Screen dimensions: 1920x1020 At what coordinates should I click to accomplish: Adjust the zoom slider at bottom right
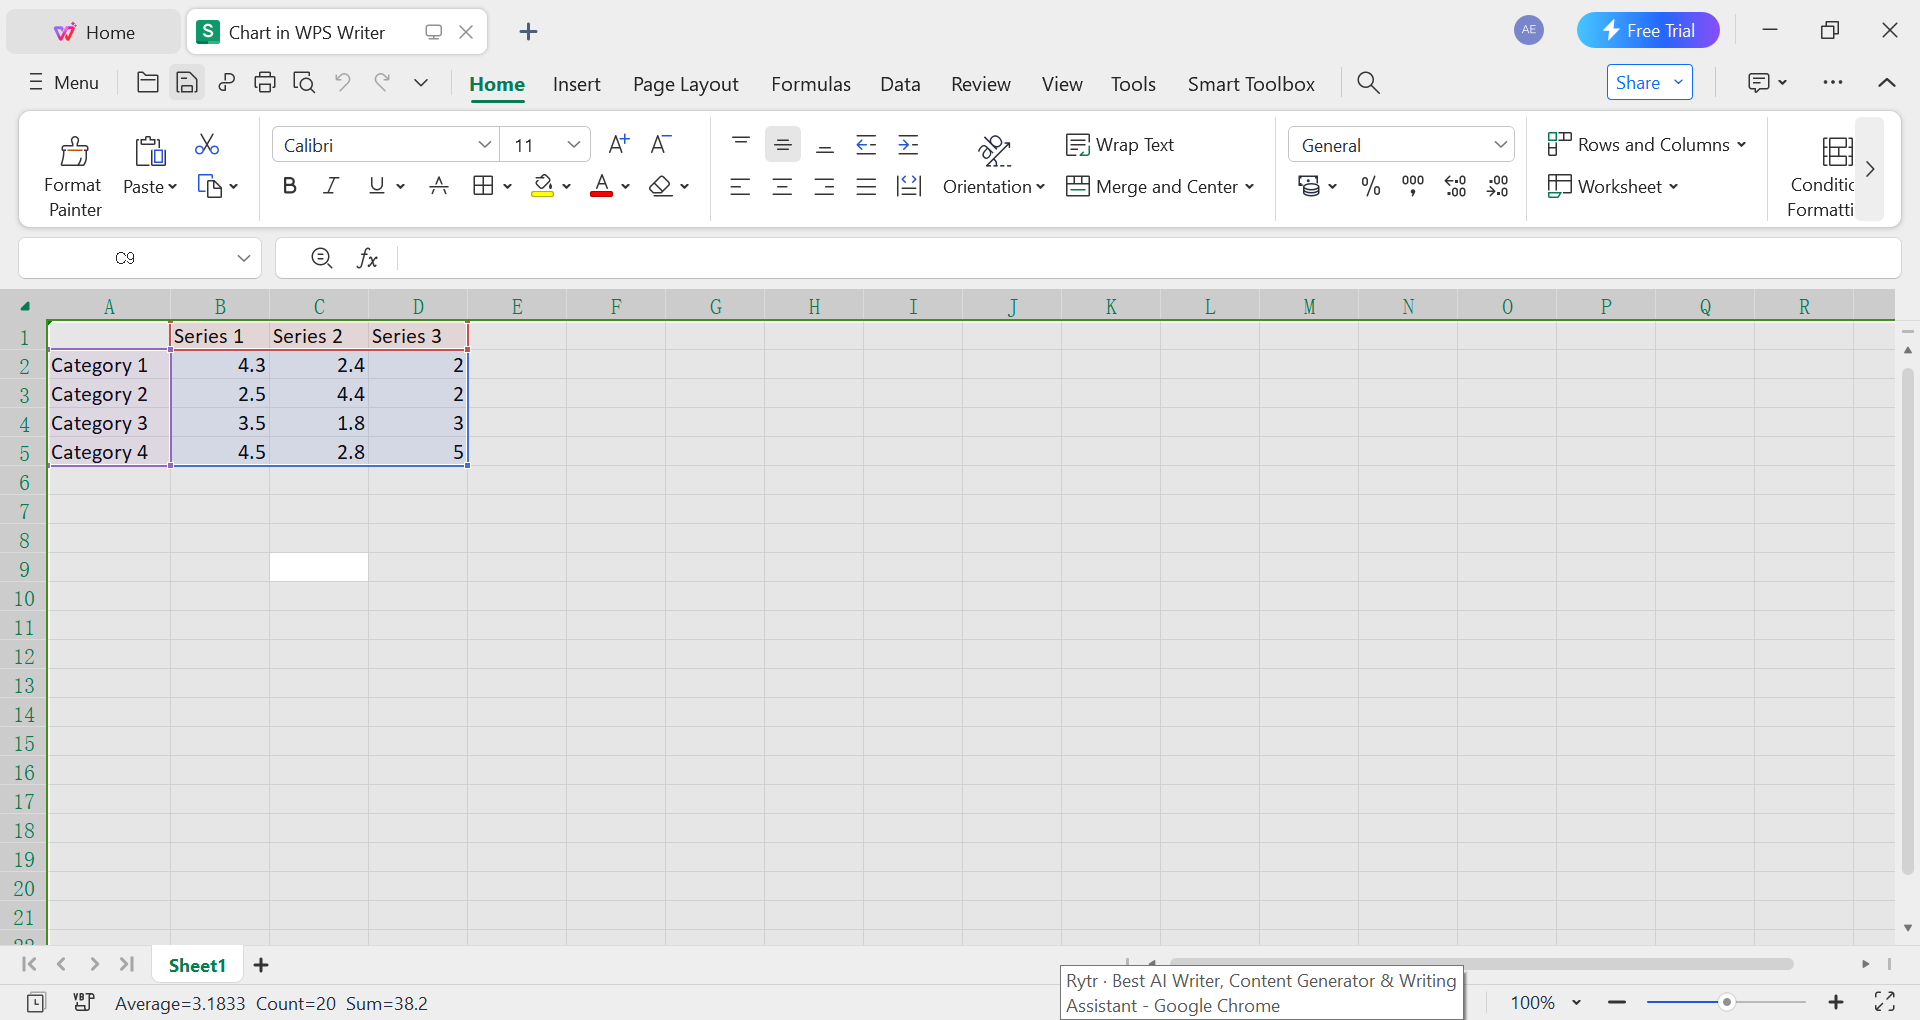(1727, 1002)
